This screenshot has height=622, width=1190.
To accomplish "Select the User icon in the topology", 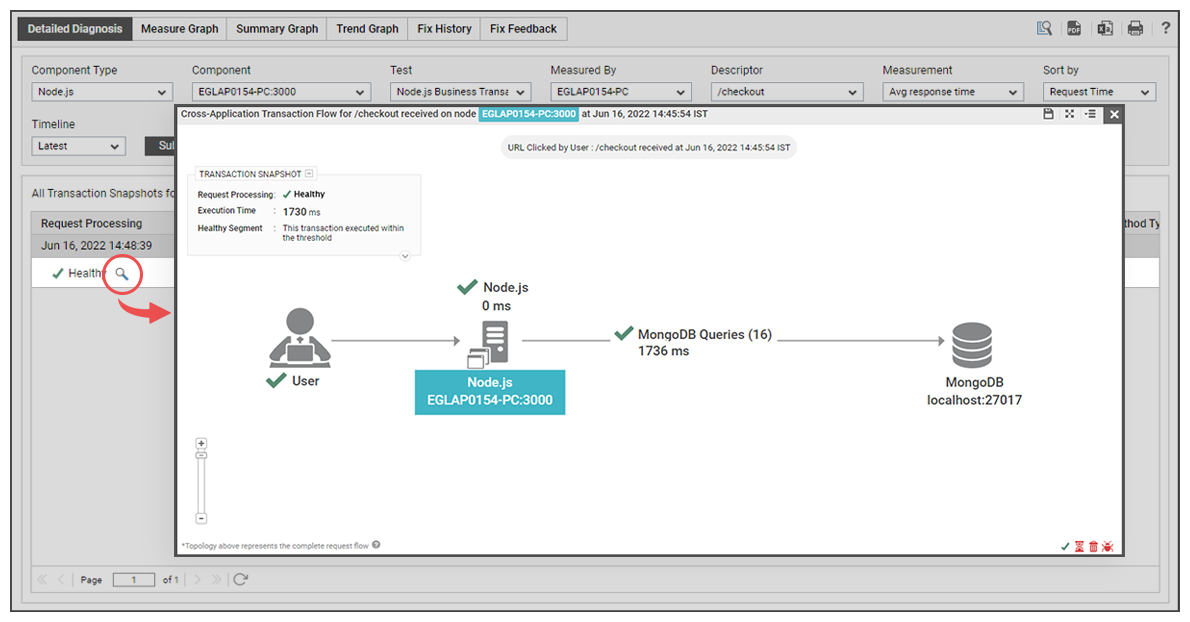I will (x=300, y=338).
